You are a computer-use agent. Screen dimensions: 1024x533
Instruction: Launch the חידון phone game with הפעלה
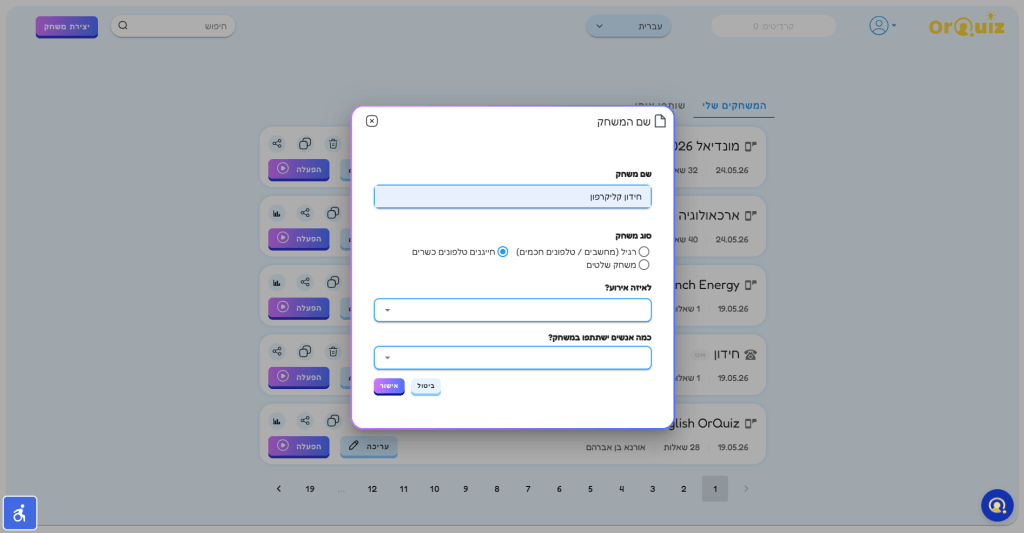(298, 377)
